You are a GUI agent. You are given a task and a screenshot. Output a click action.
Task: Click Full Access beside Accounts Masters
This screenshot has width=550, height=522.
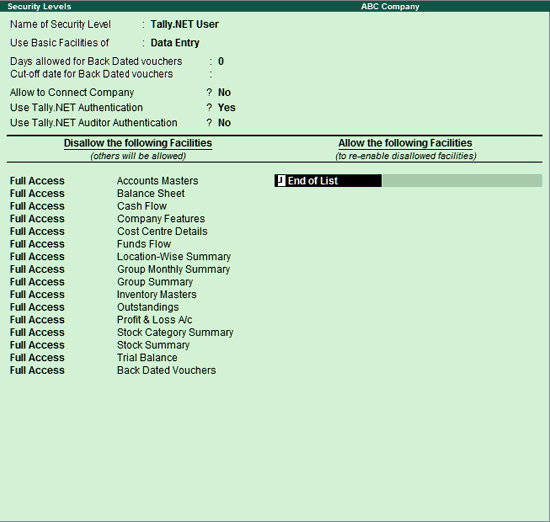click(37, 181)
